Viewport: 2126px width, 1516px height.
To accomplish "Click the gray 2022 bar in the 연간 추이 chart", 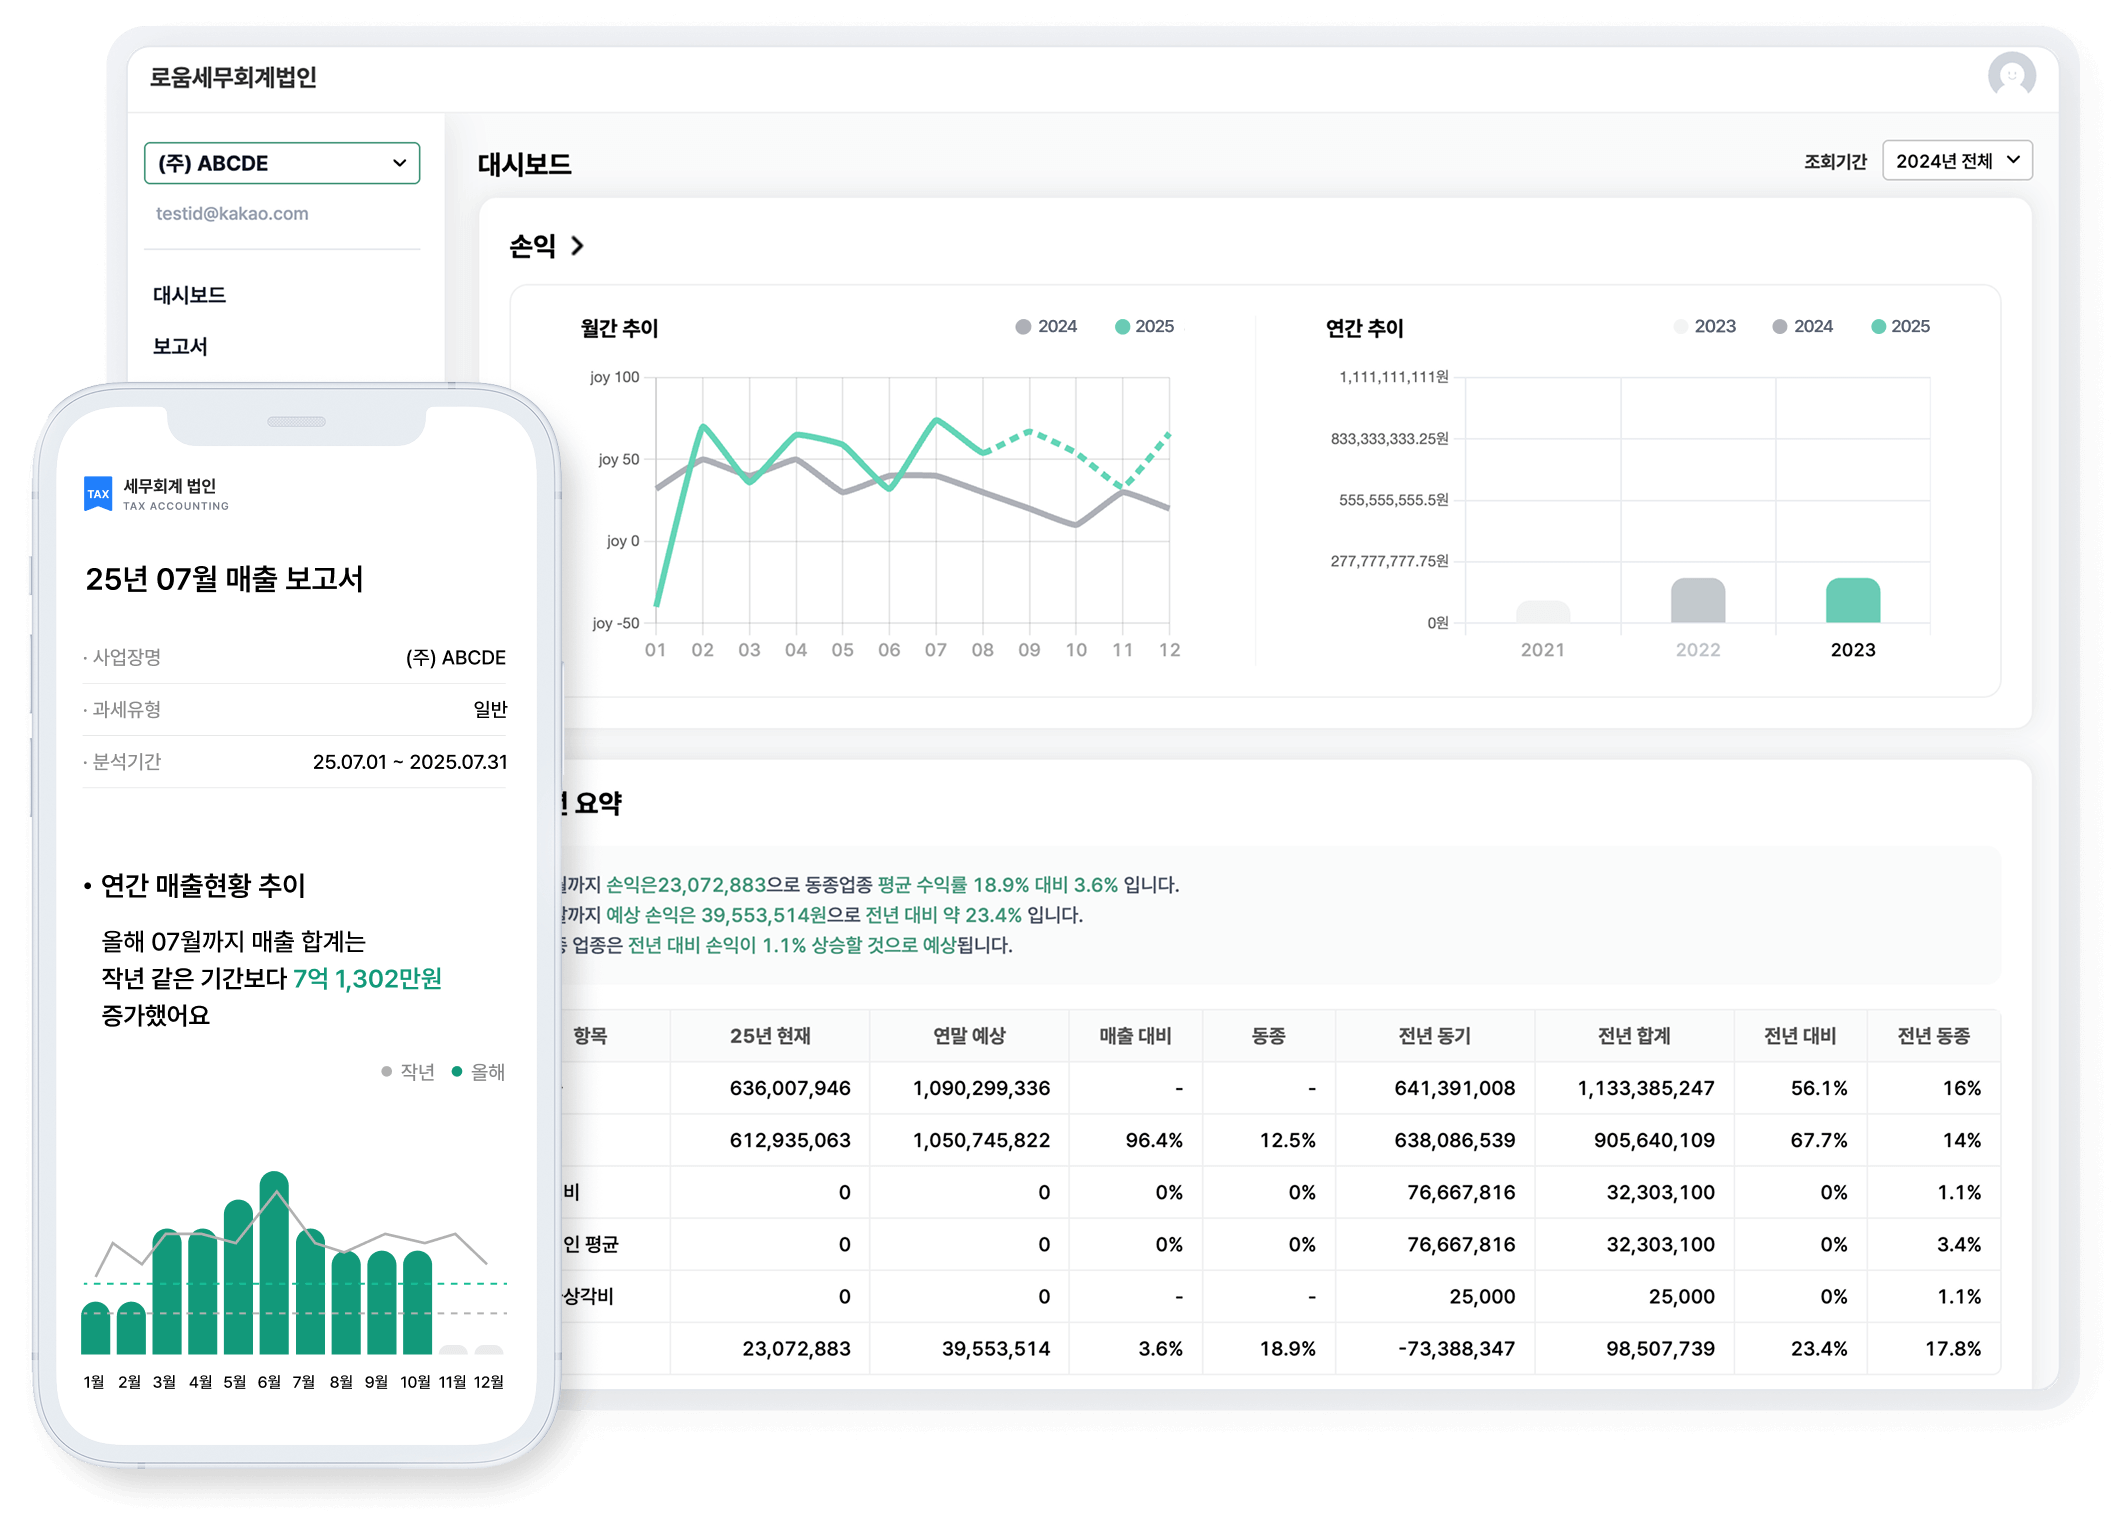I will pos(1697,601).
